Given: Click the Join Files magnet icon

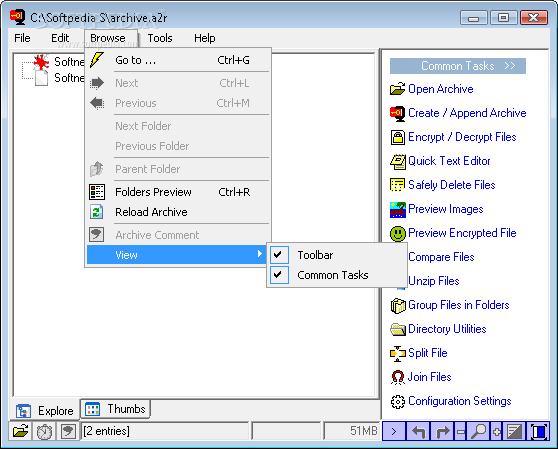Looking at the screenshot, I should (398, 377).
